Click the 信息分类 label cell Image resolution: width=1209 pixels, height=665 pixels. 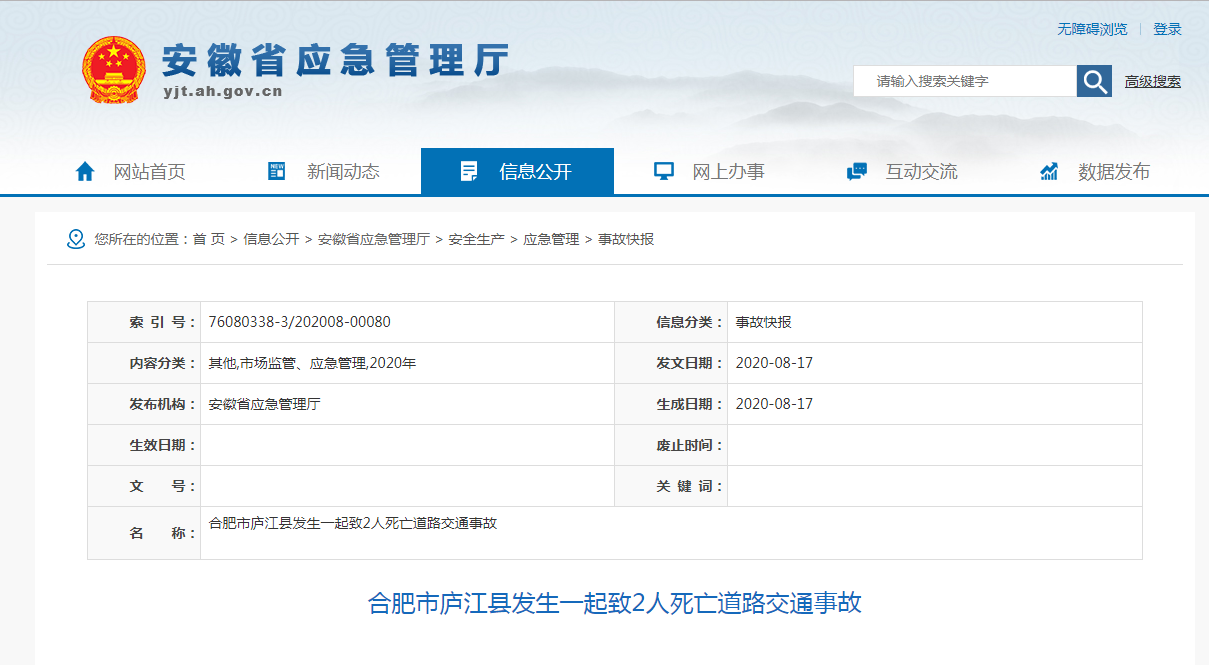point(671,322)
